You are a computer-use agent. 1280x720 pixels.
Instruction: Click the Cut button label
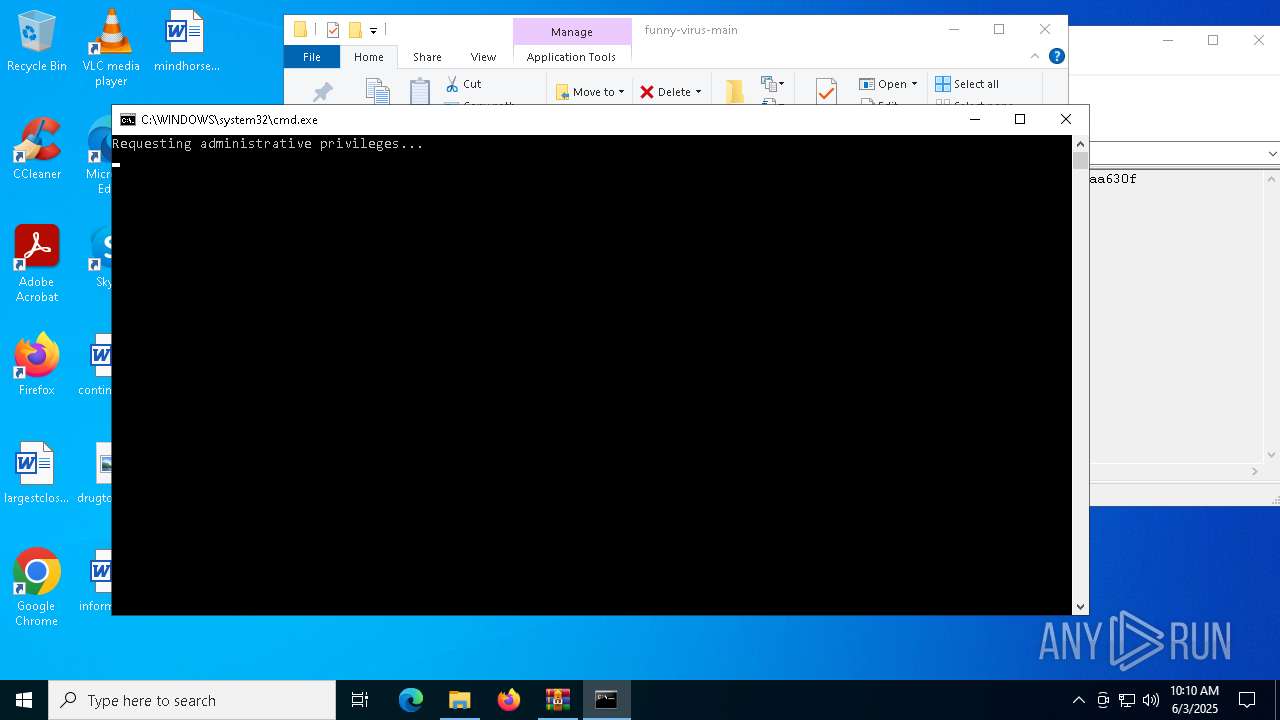472,84
